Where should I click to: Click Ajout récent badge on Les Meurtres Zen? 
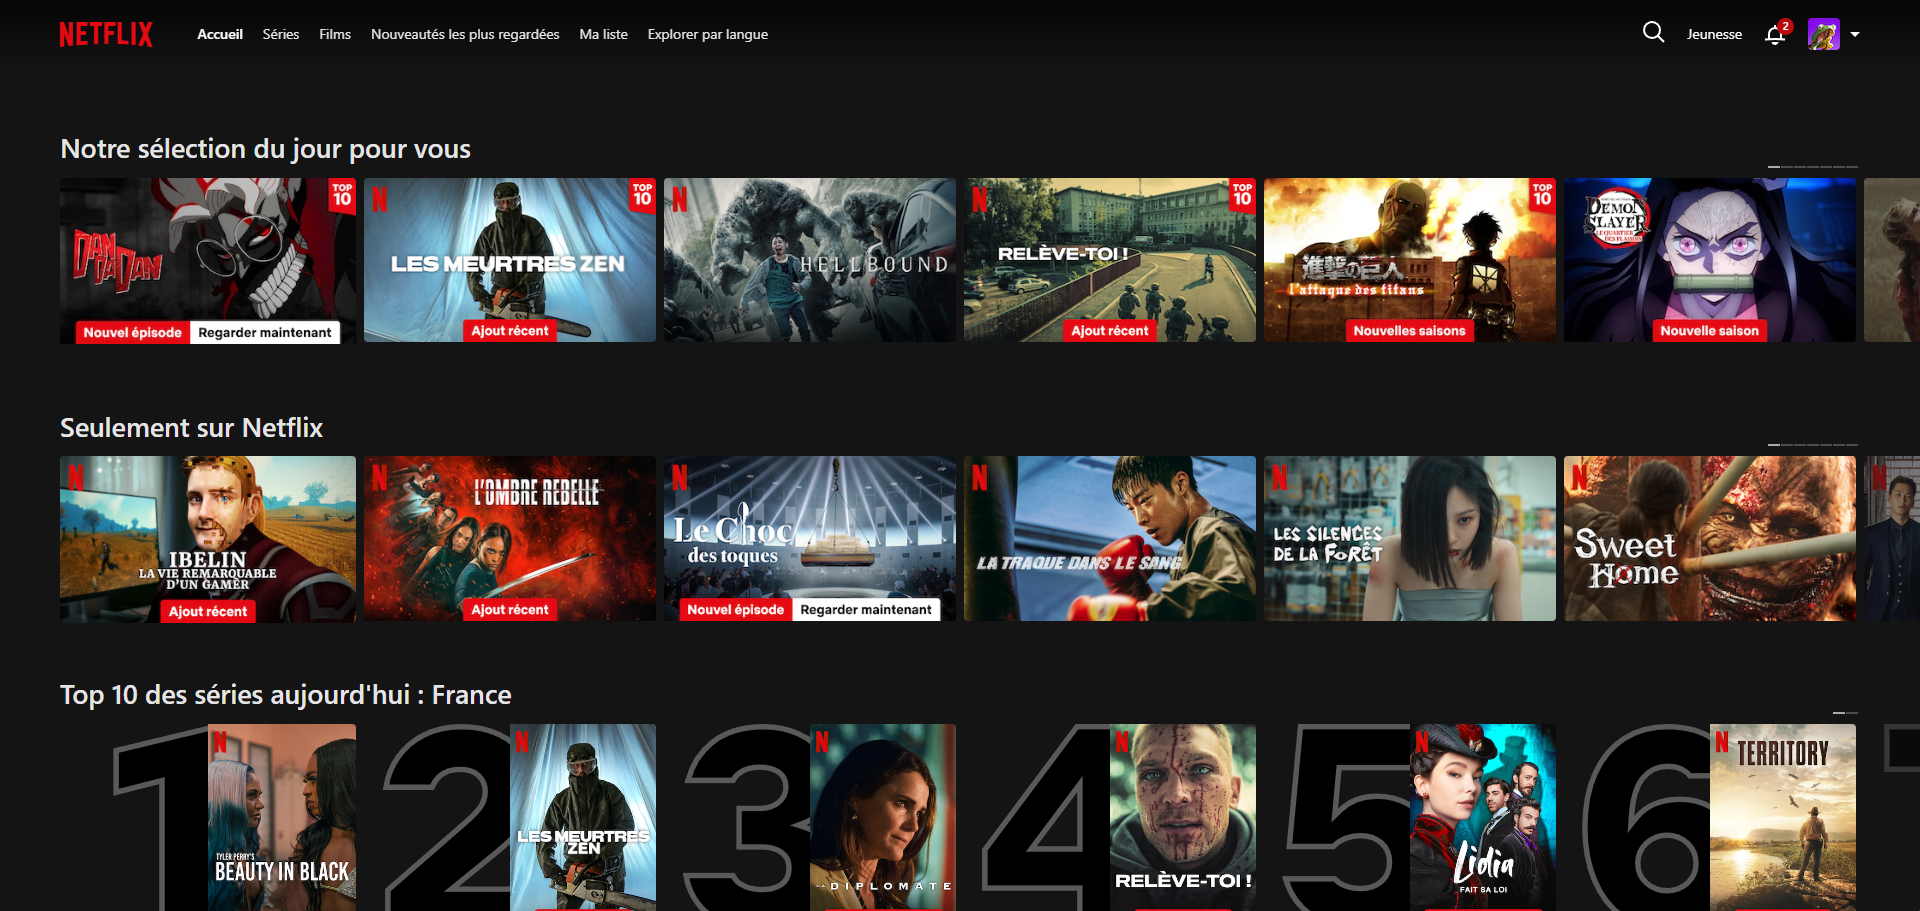pyautogui.click(x=510, y=331)
